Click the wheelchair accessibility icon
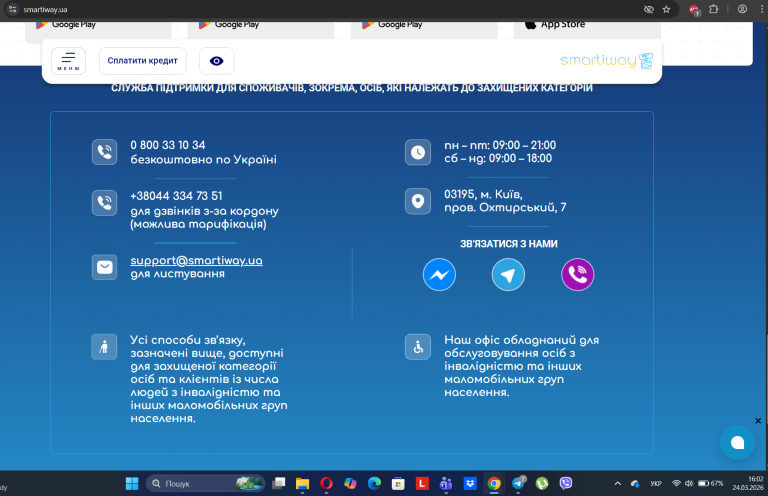 [x=418, y=347]
